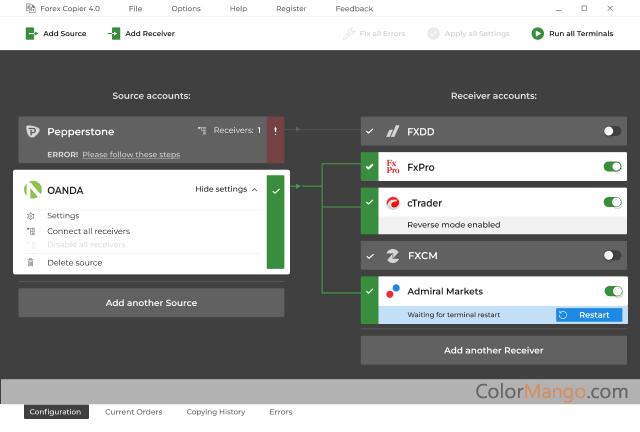Turn on the FXCM receiver toggle
This screenshot has width=640, height=432.
click(612, 256)
